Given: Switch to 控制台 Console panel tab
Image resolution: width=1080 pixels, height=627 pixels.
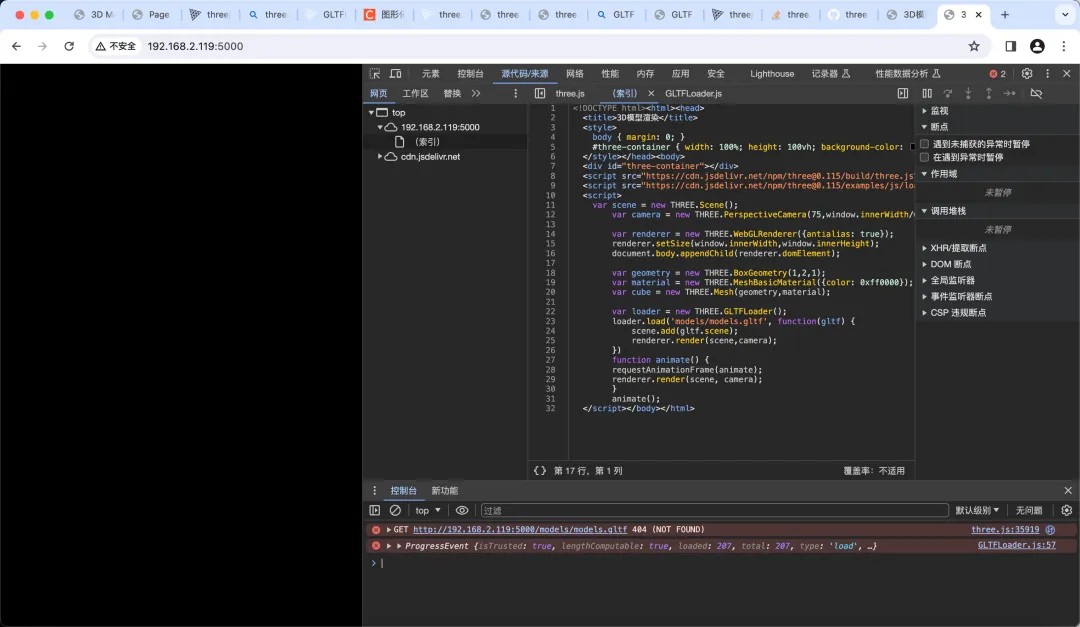Looking at the screenshot, I should point(470,74).
